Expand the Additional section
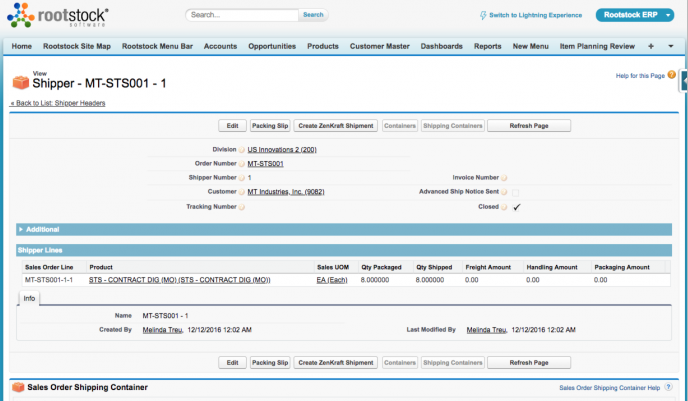Image resolution: width=688 pixels, height=401 pixels. pyautogui.click(x=344, y=229)
